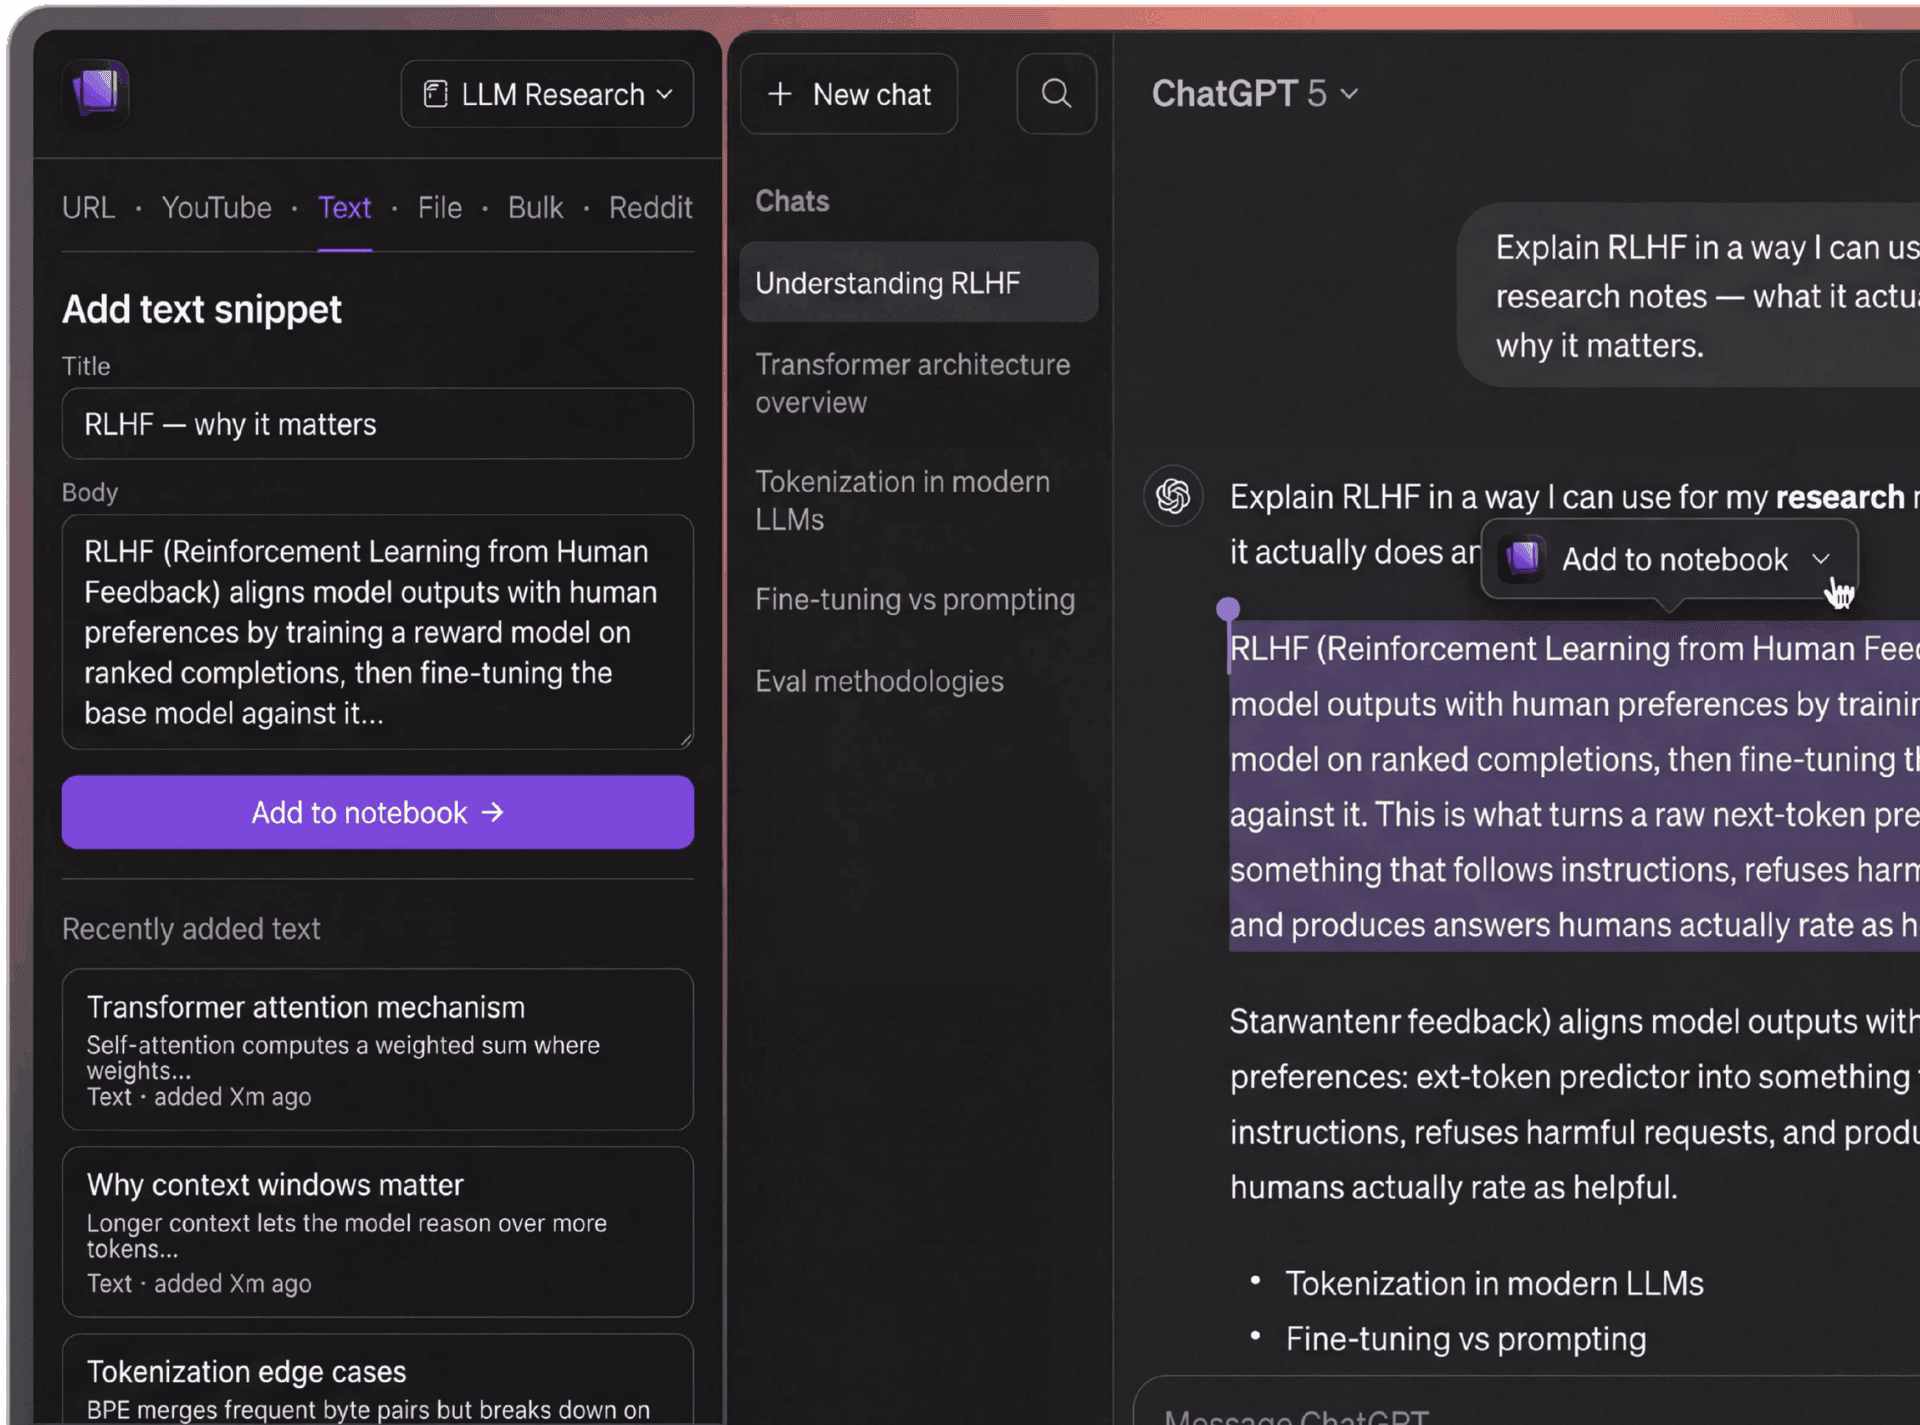Image resolution: width=1920 pixels, height=1425 pixels.
Task: Click the highlighted RLHF paragraph text
Action: pos(1574,786)
